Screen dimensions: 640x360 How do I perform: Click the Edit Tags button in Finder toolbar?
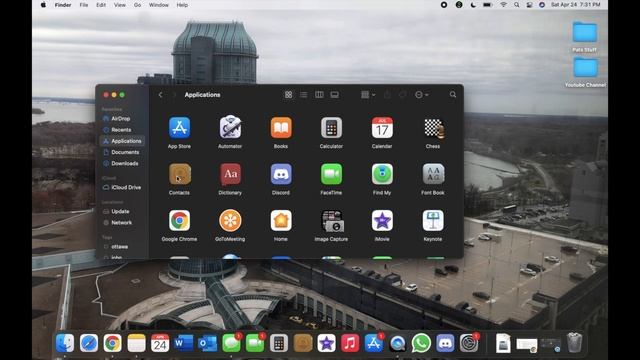pyautogui.click(x=403, y=95)
